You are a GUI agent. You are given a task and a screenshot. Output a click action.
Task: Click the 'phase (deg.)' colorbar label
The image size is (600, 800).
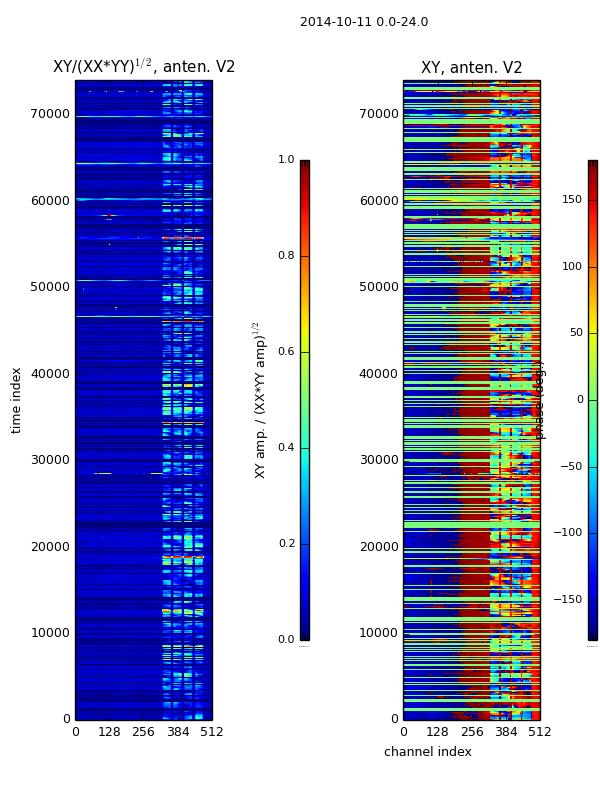539,401
